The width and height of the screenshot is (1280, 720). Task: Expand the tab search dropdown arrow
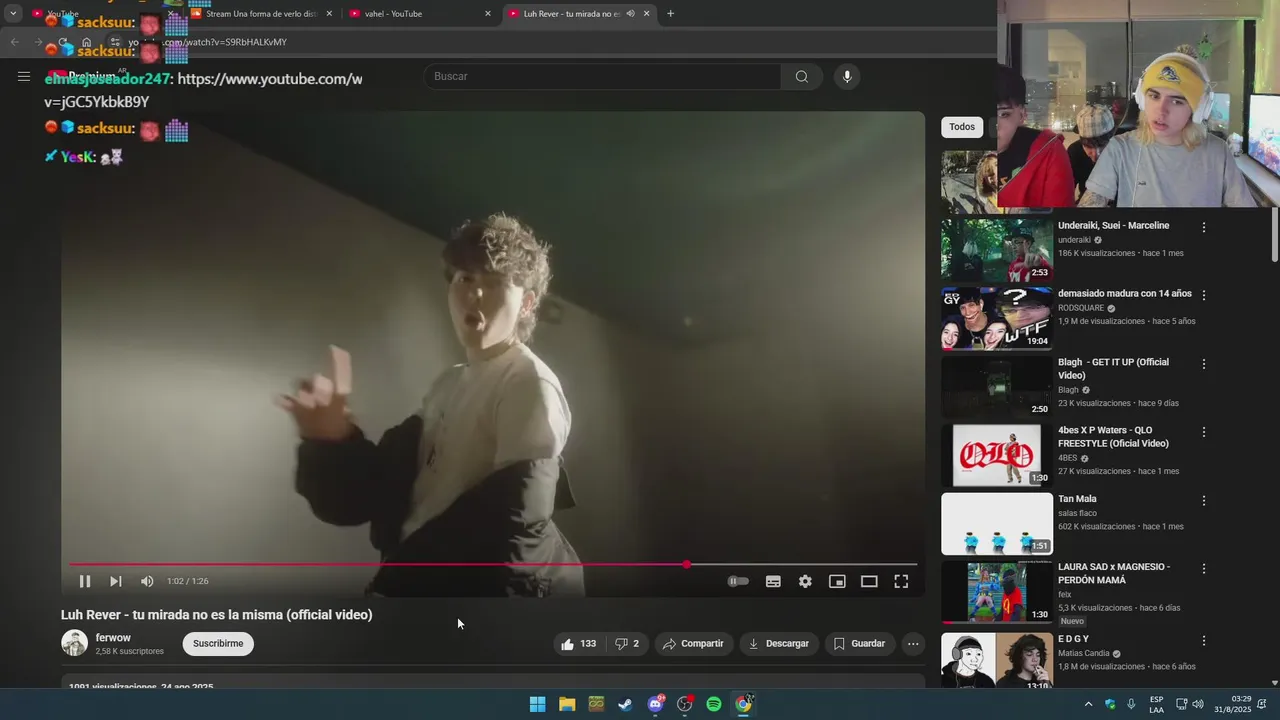tap(13, 14)
